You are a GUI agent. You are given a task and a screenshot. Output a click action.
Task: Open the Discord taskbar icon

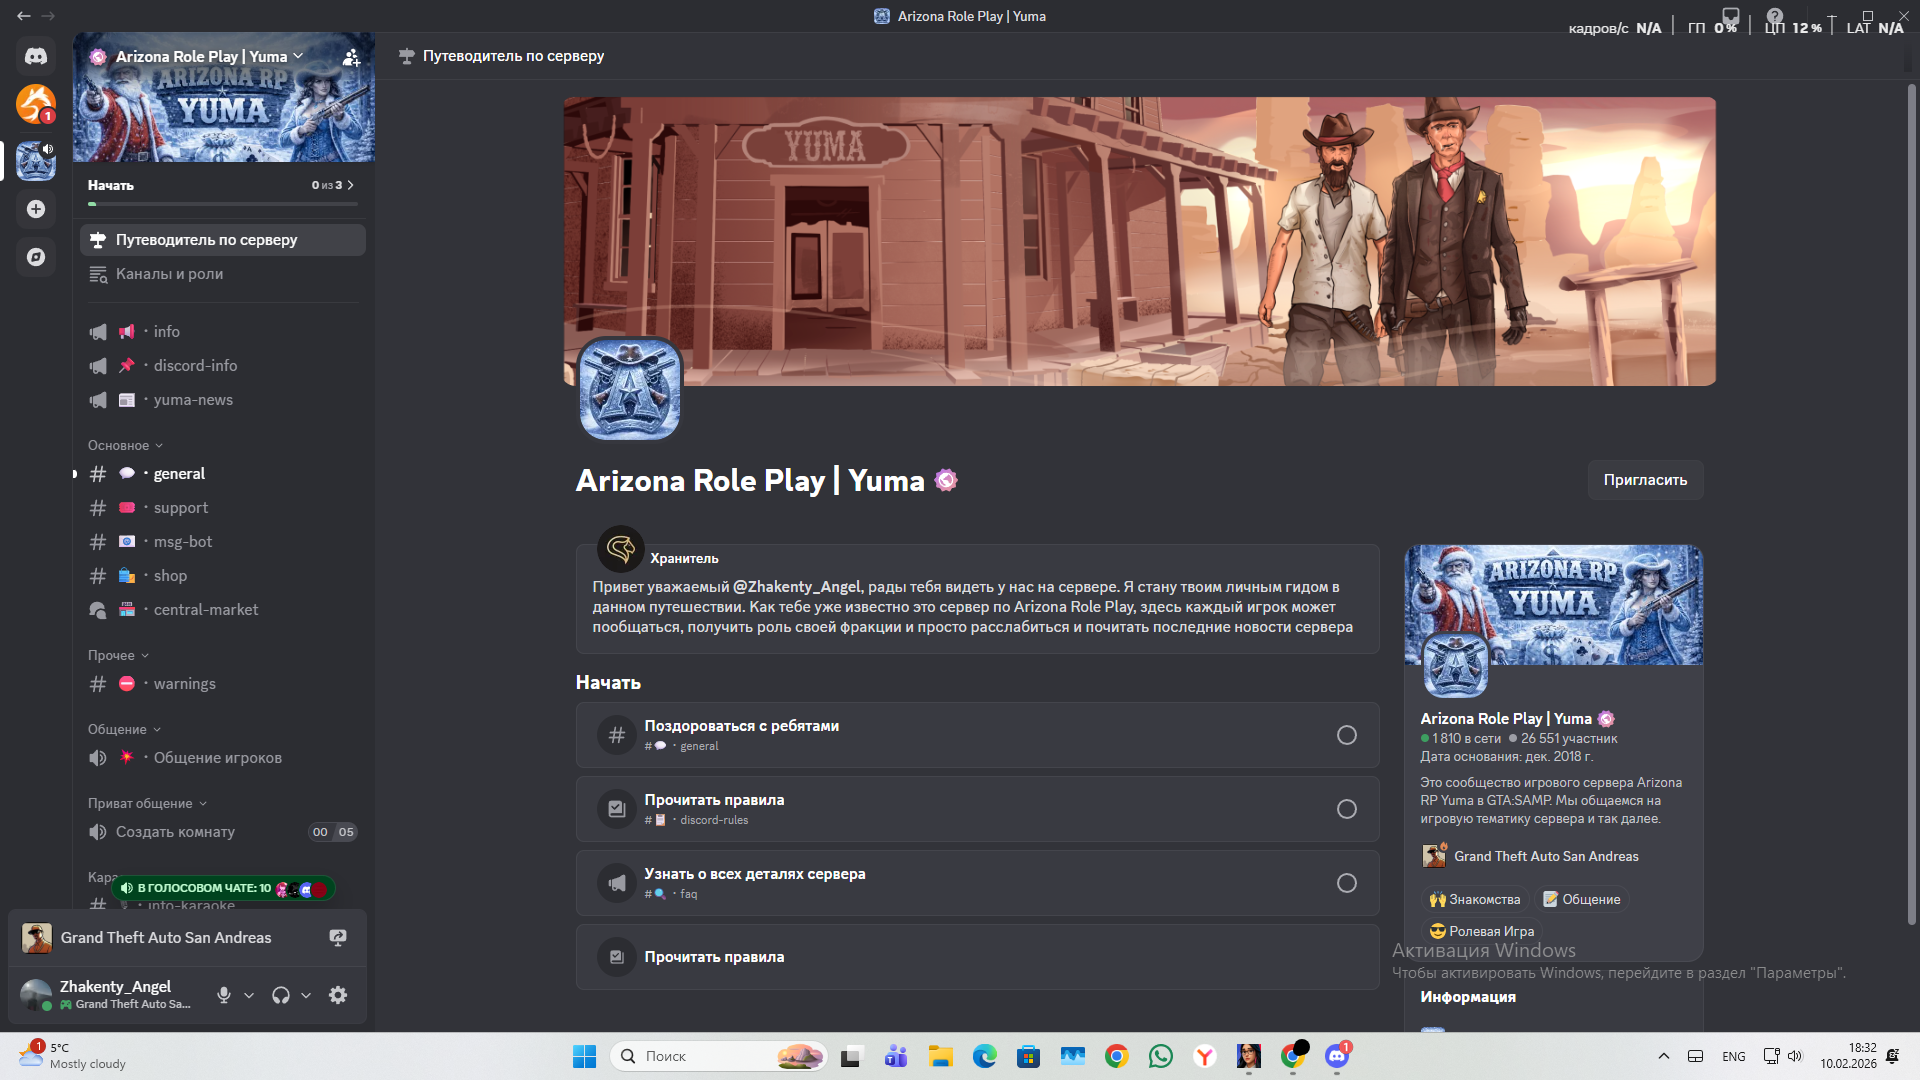click(1337, 1056)
